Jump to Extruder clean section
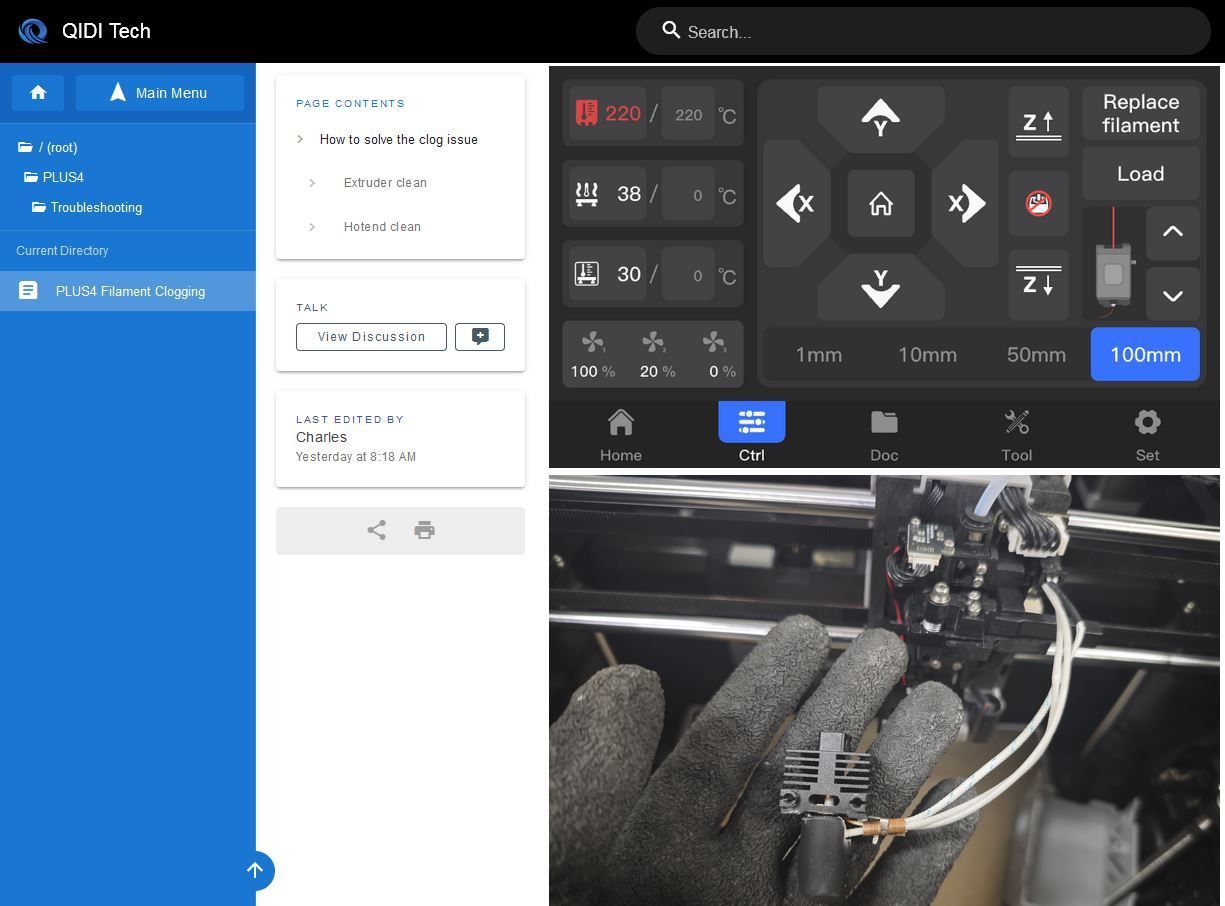The width and height of the screenshot is (1225, 906). 385,183
